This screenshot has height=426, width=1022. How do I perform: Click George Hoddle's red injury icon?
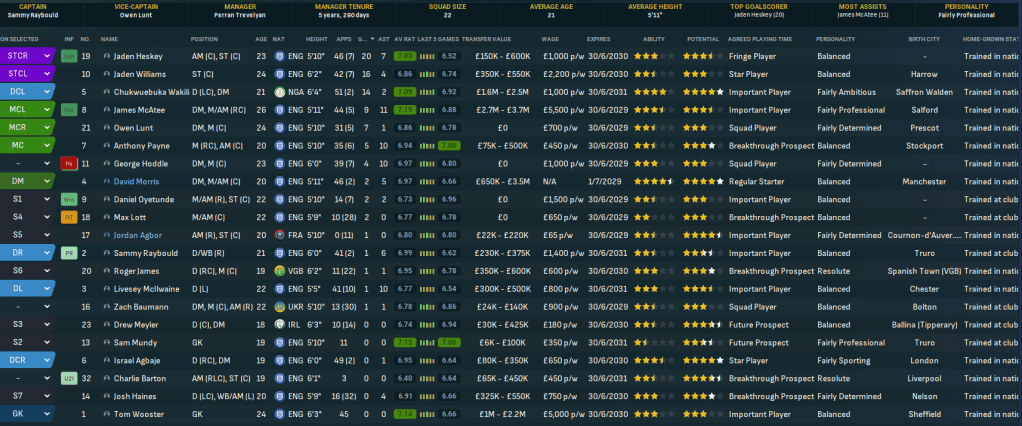pos(68,163)
